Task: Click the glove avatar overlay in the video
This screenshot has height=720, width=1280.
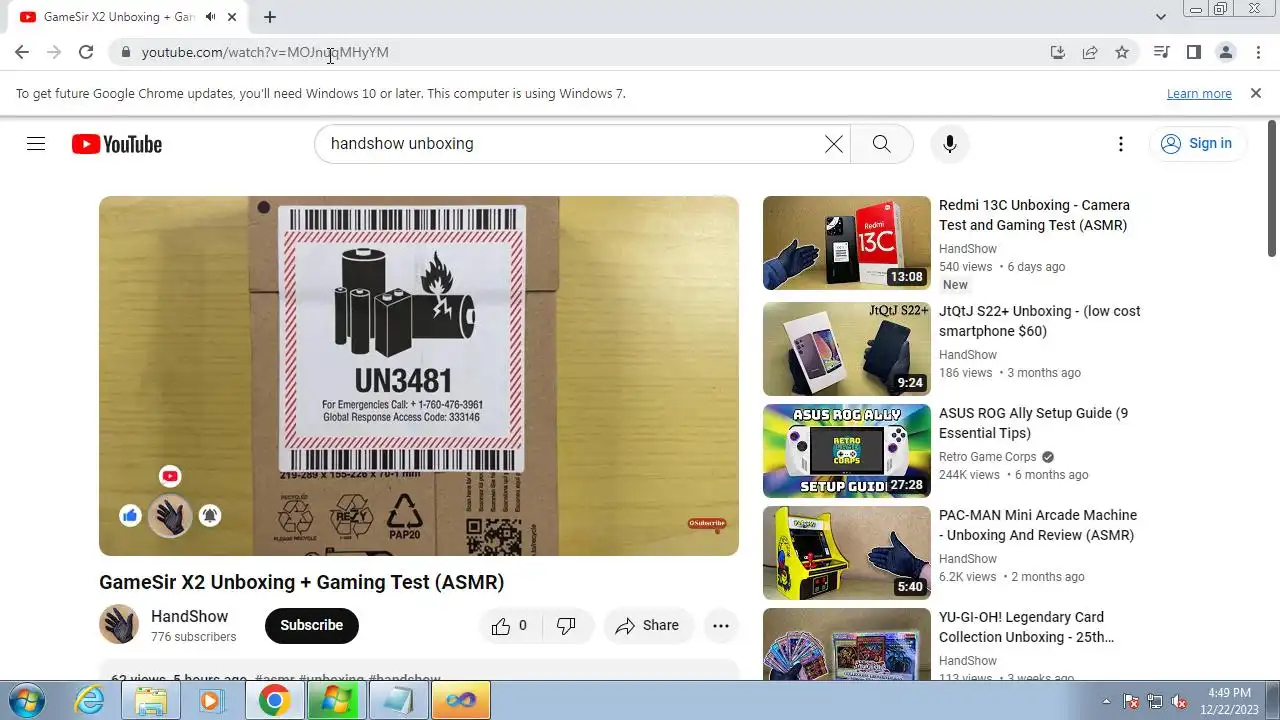Action: click(x=170, y=516)
